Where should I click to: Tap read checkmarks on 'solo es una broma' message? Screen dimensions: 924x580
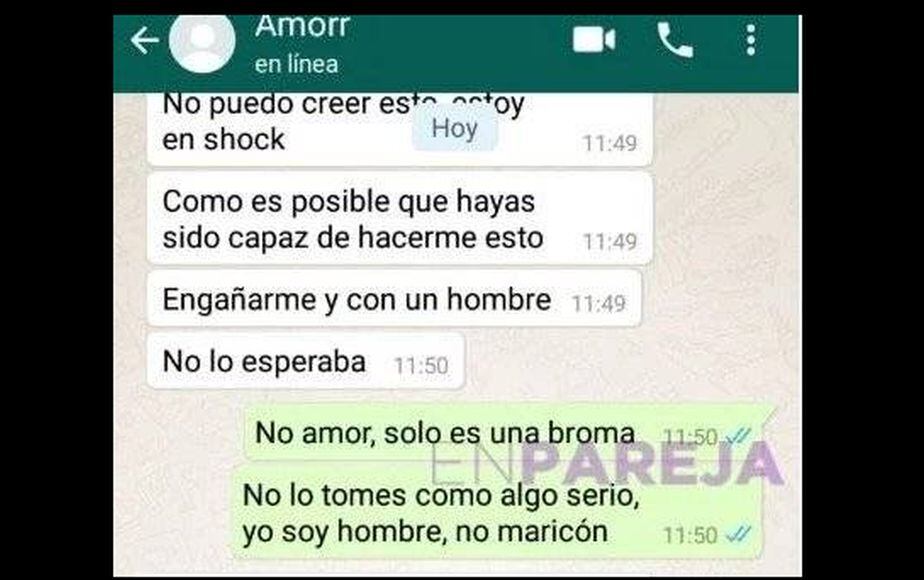pos(738,437)
